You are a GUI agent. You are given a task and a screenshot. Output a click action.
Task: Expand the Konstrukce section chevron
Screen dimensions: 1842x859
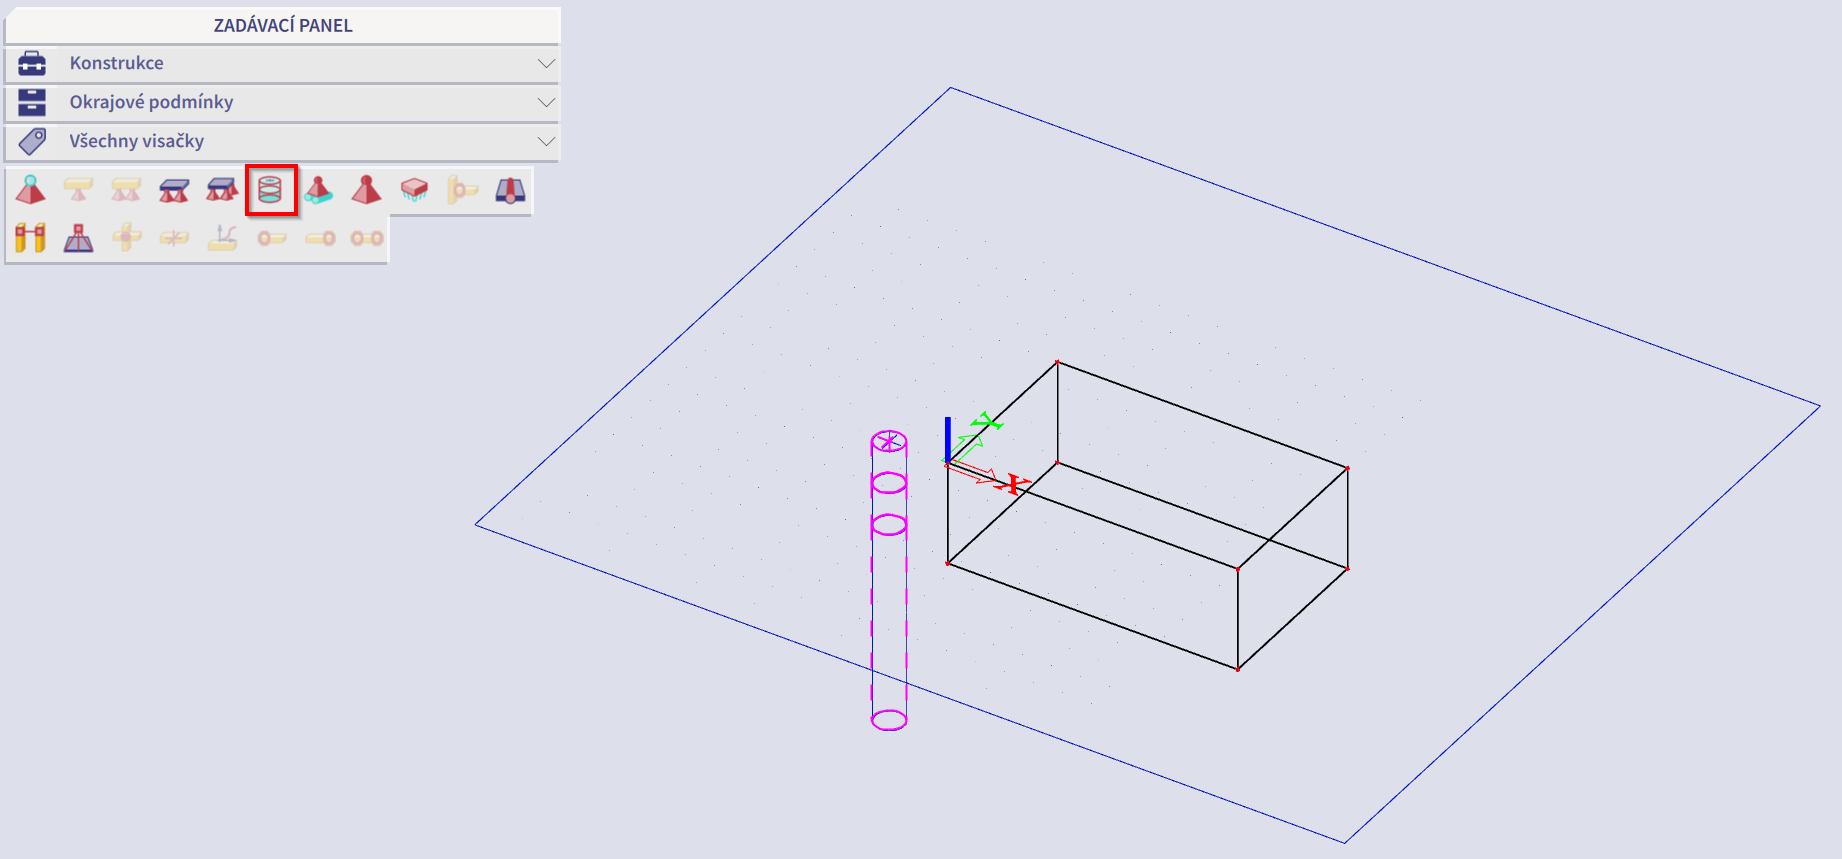[x=546, y=63]
